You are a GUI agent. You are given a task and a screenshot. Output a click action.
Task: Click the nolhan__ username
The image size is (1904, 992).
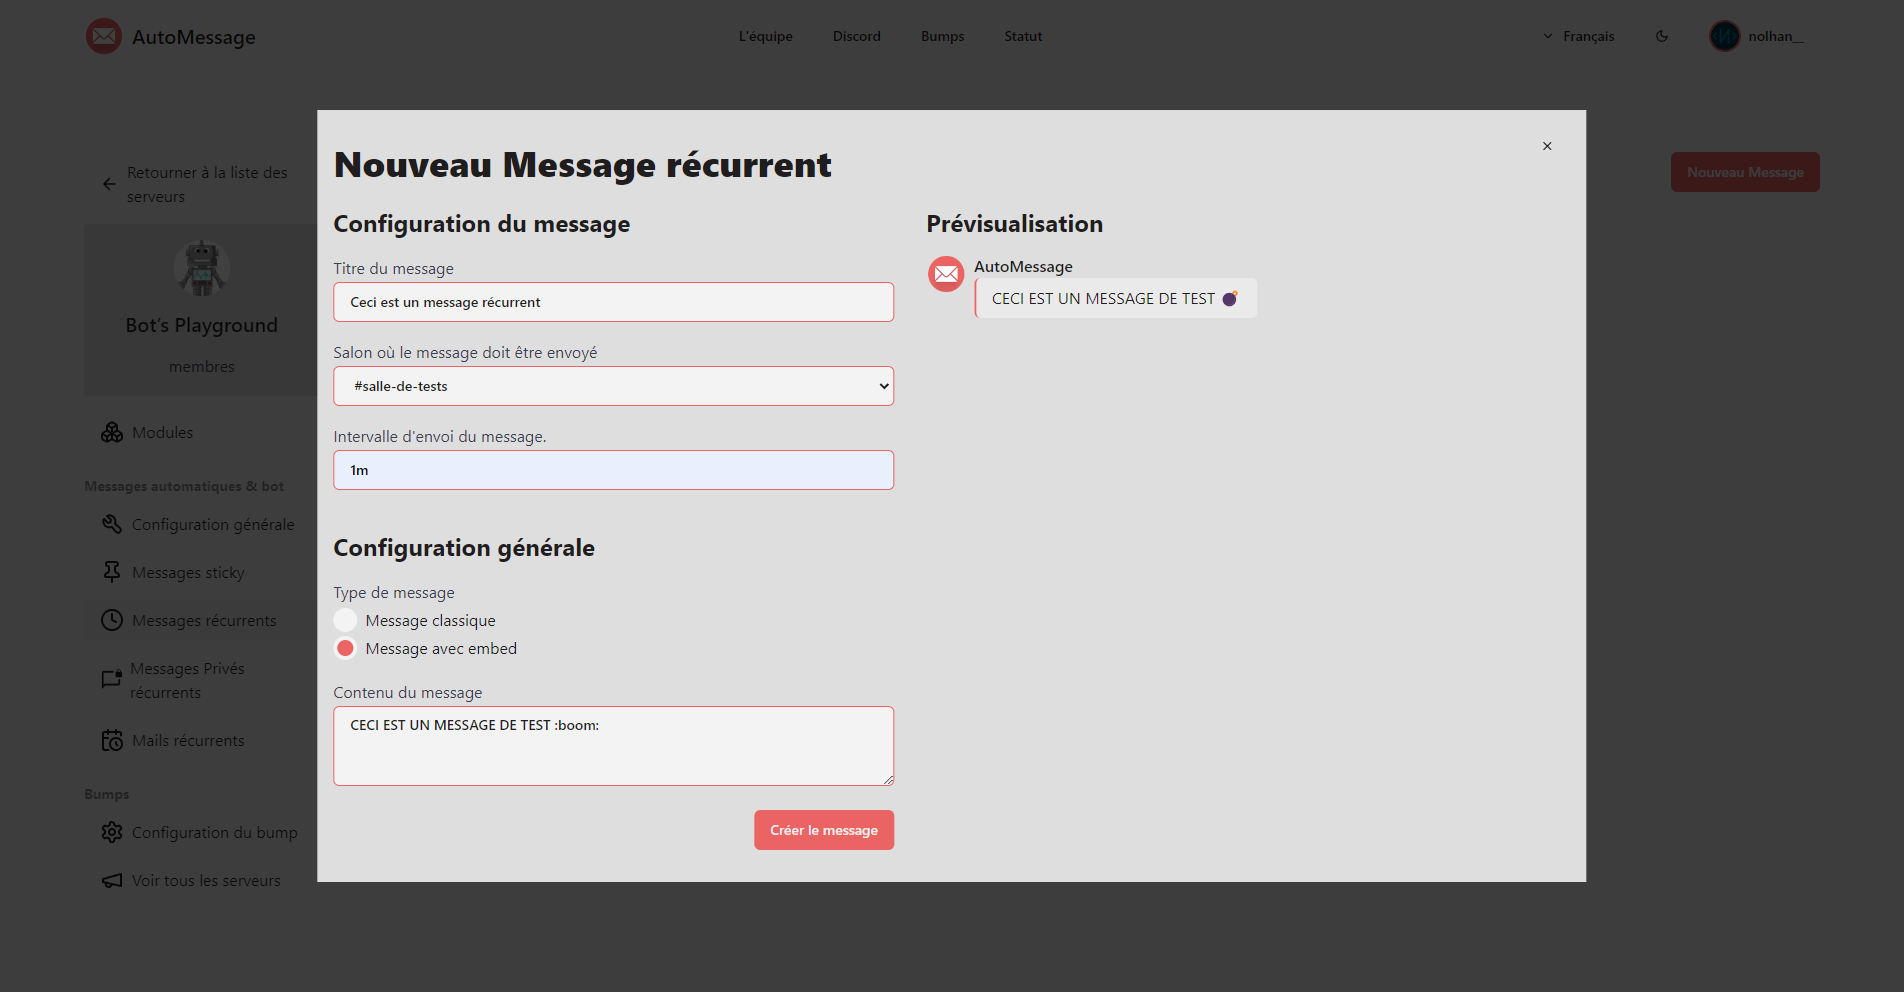(x=1776, y=36)
